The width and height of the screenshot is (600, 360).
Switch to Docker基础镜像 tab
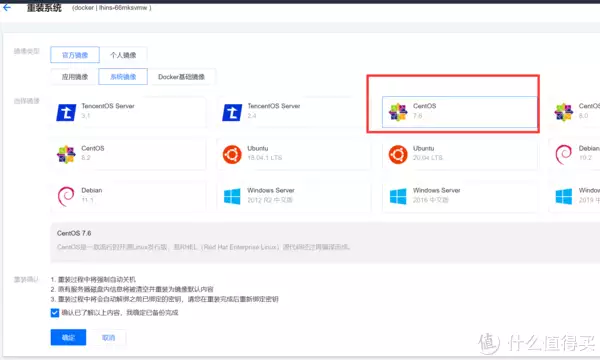point(181,77)
